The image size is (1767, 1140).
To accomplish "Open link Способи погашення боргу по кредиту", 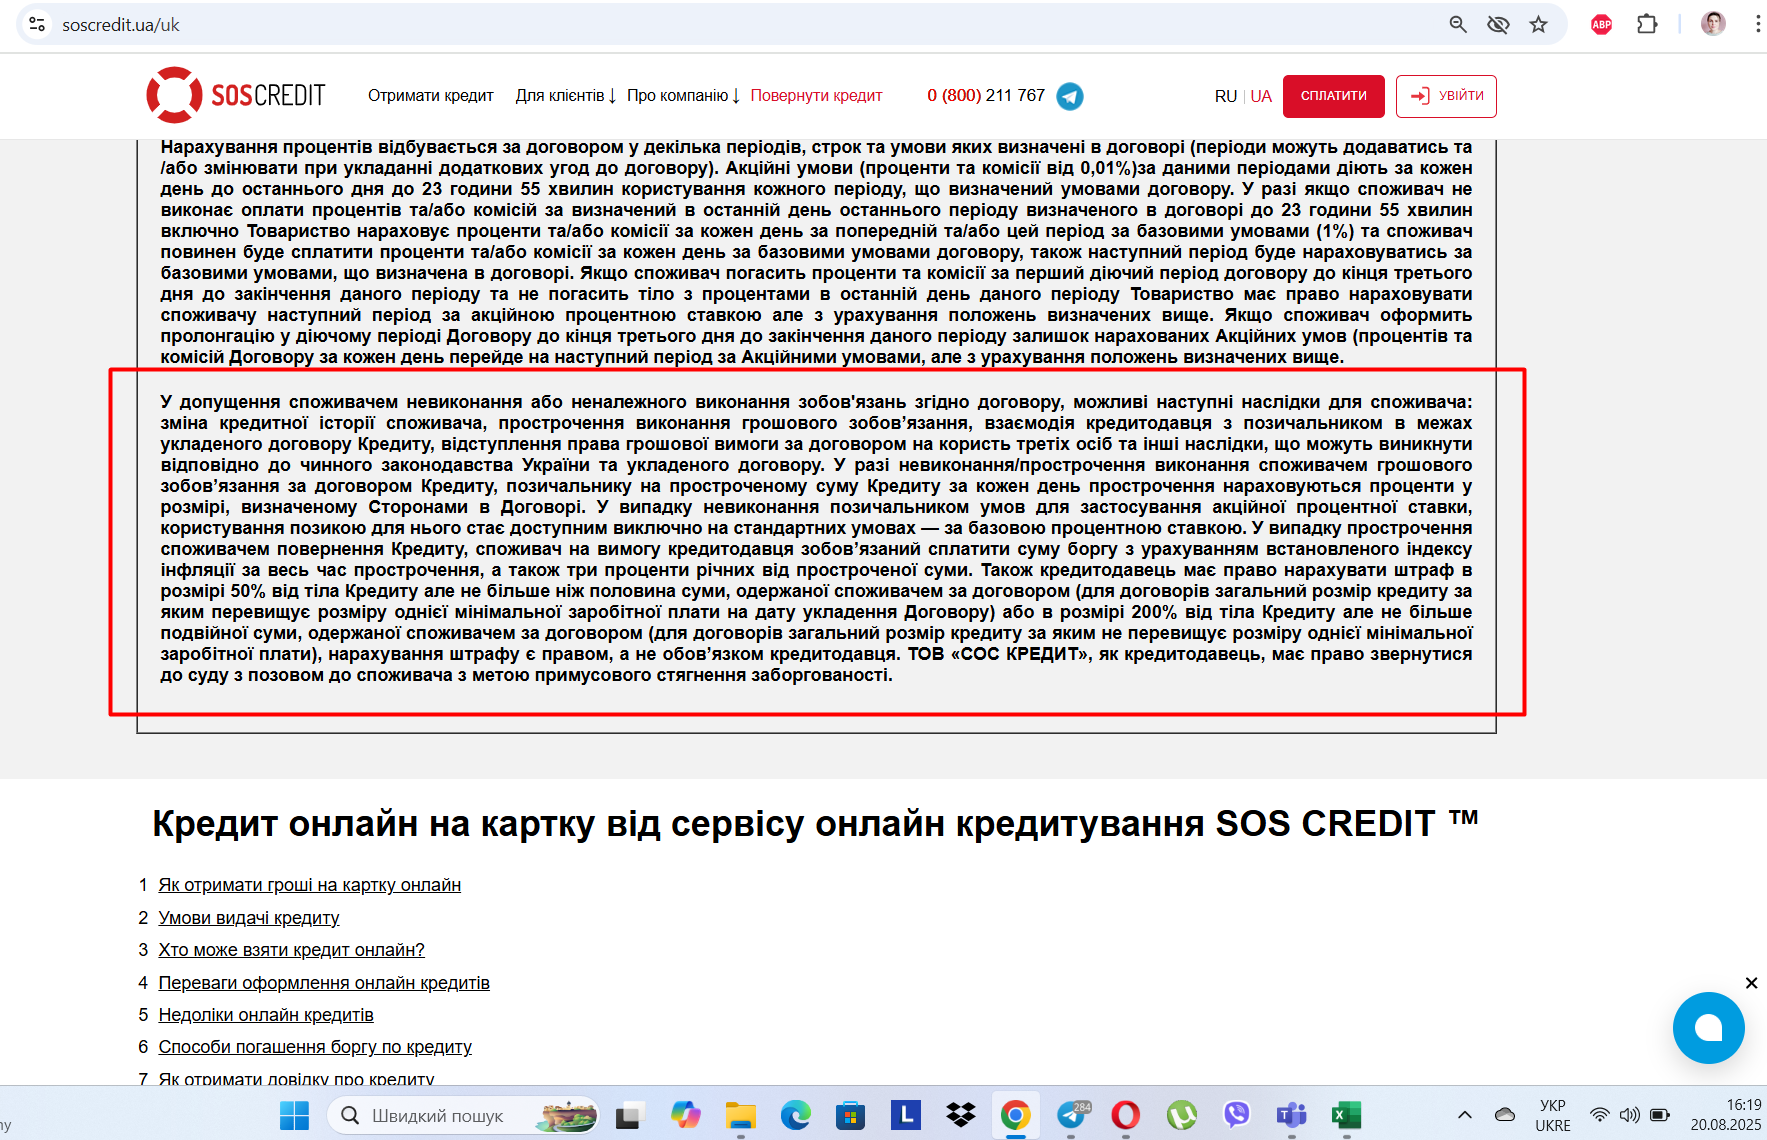I will [315, 1047].
